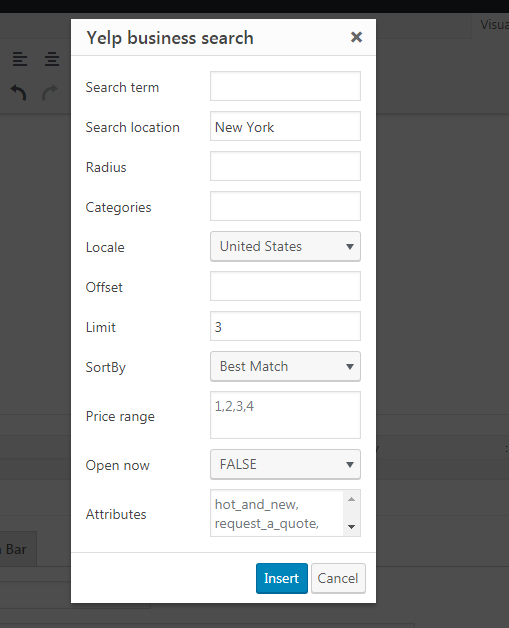Close the Yelp business search dialog
Image resolution: width=509 pixels, height=628 pixels.
(x=356, y=37)
